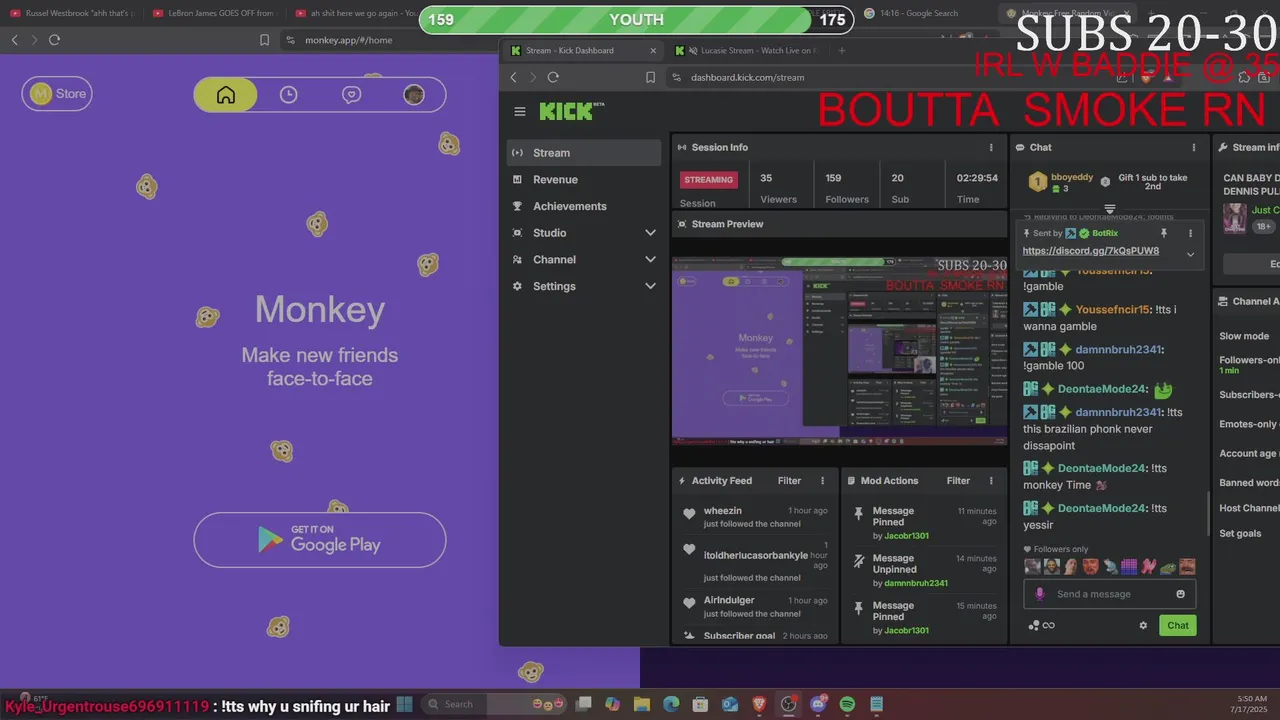The height and width of the screenshot is (720, 1280).
Task: Open Spotify from the taskbar
Action: [x=847, y=704]
